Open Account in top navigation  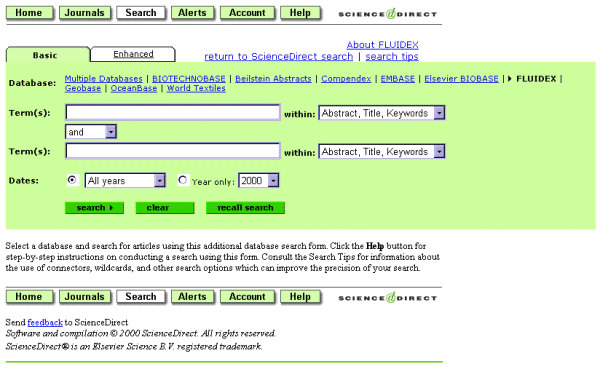pyautogui.click(x=247, y=13)
